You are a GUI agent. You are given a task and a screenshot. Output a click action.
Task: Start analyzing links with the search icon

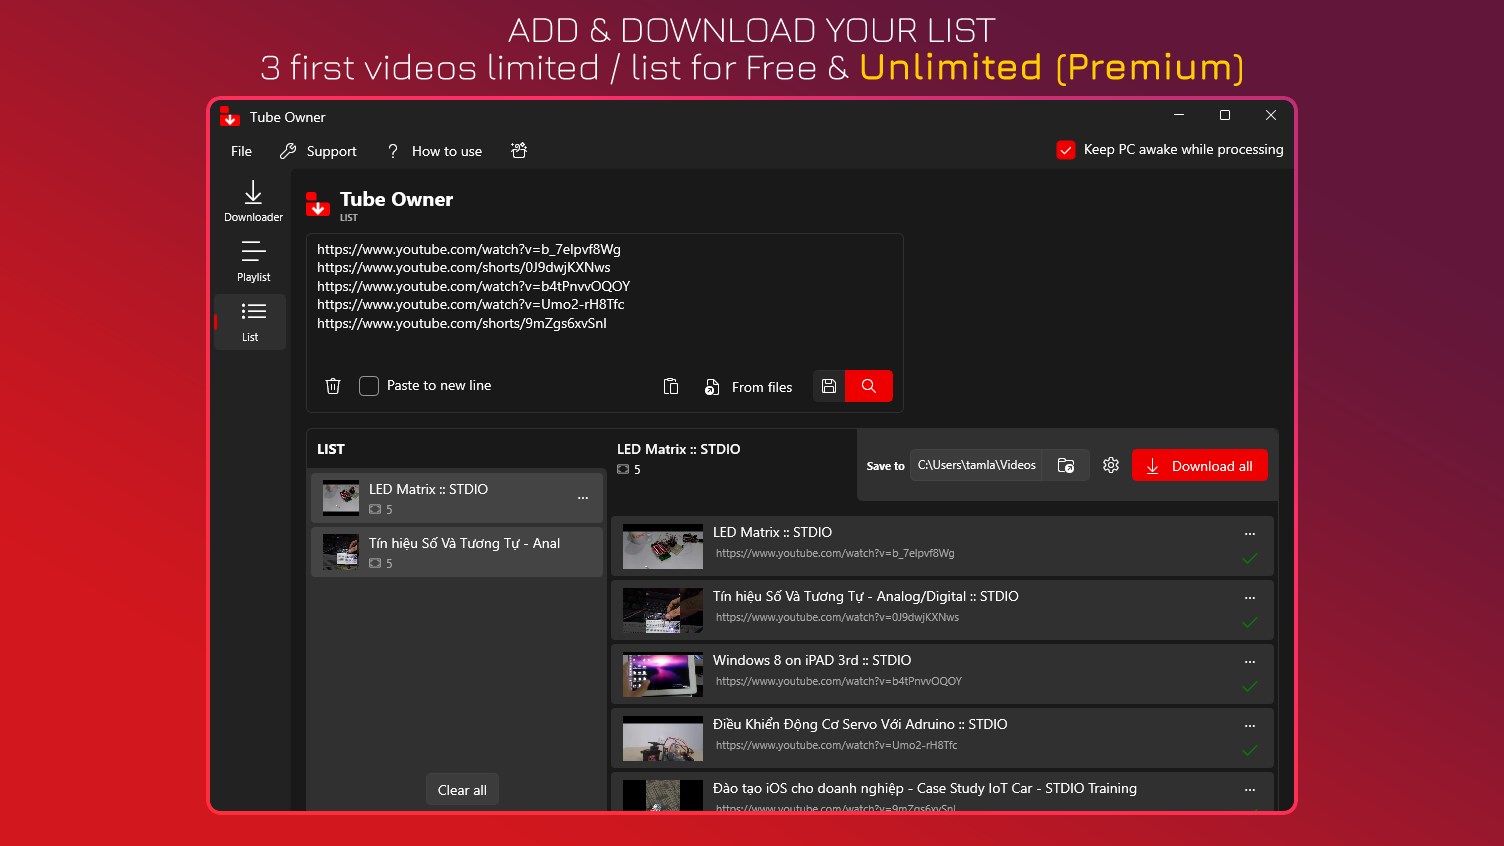click(868, 386)
